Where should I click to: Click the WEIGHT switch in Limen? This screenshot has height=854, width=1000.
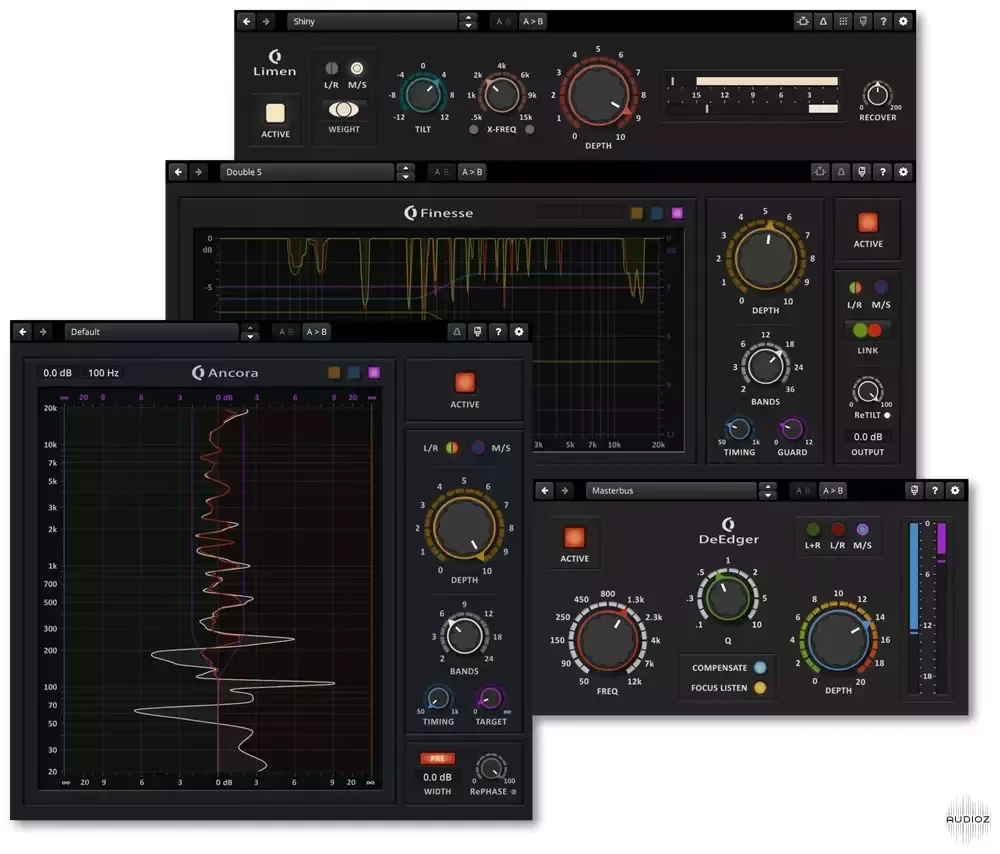343,110
